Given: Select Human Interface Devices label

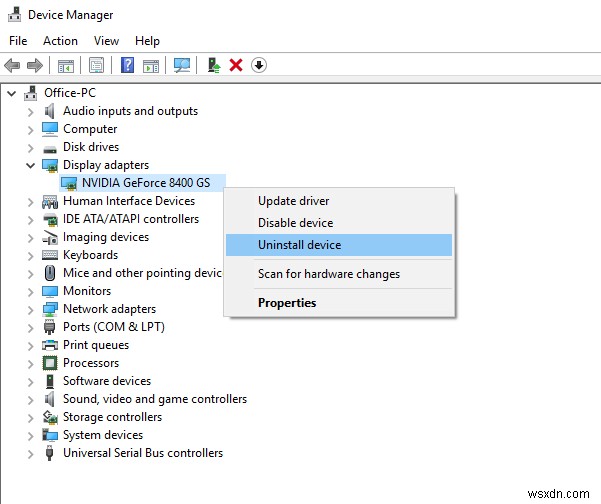Looking at the screenshot, I should 129,201.
